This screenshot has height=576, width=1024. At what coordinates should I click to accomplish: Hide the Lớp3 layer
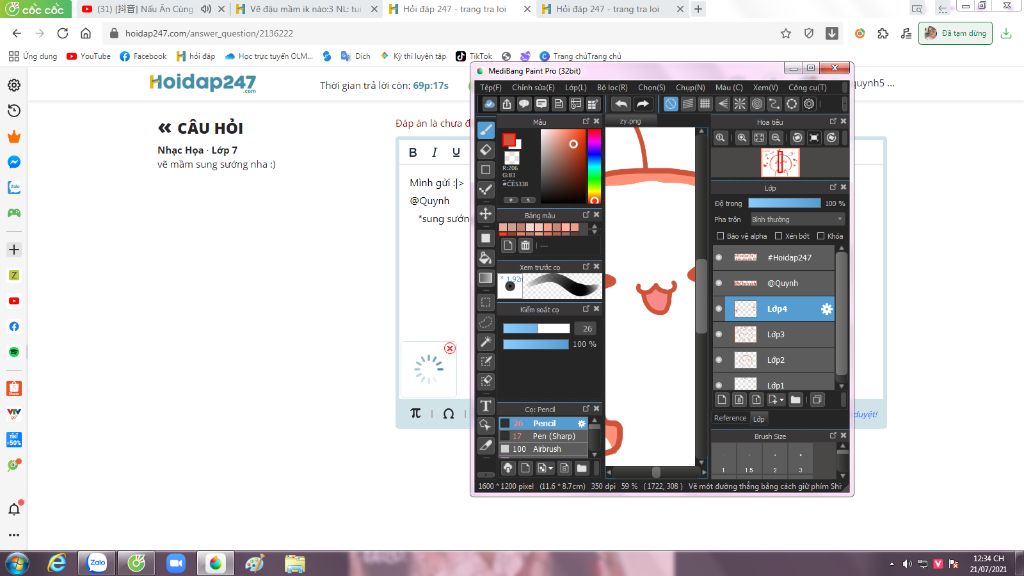click(x=719, y=334)
